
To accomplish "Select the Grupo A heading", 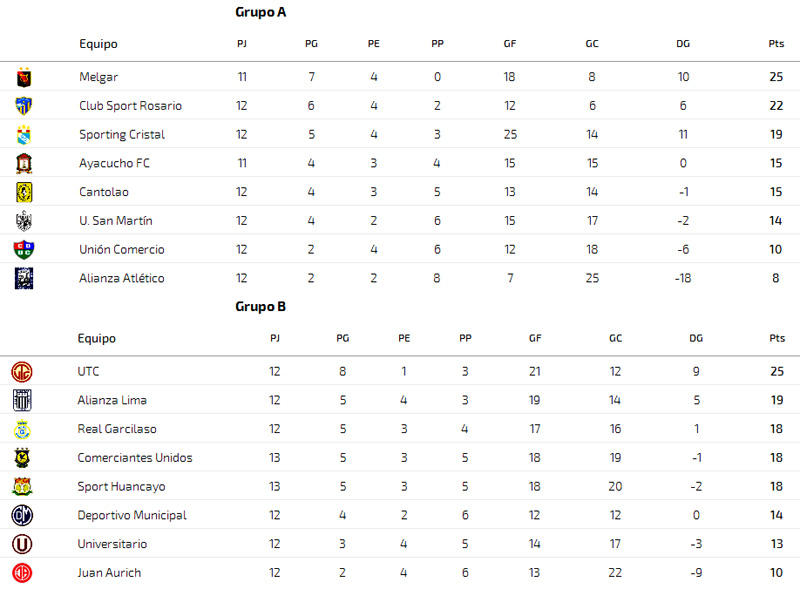I will coord(261,12).
